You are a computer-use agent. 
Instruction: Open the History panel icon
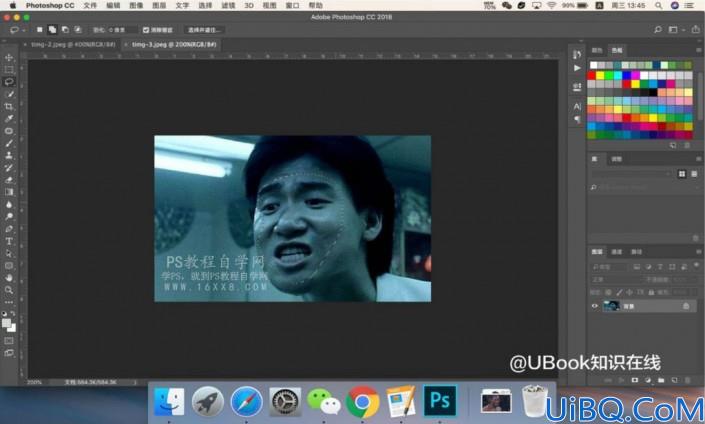click(577, 54)
